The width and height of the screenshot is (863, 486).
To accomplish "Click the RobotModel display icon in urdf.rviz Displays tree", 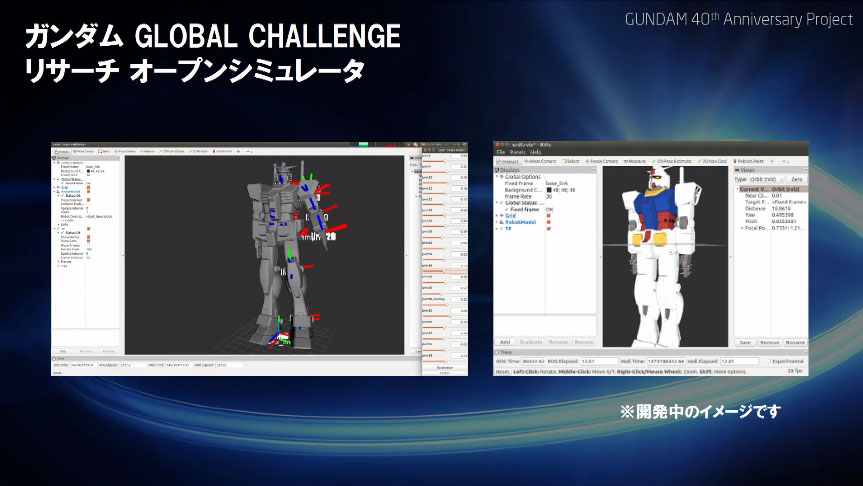I will (x=501, y=222).
